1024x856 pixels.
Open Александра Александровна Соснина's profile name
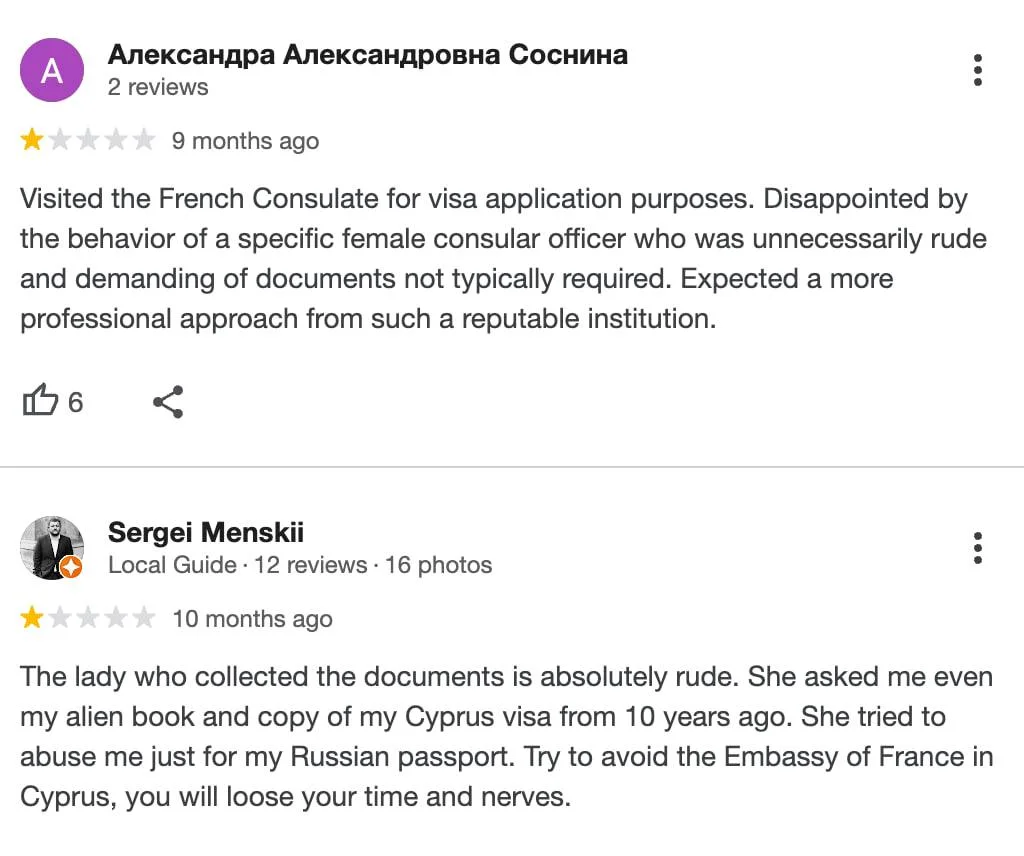pos(367,54)
